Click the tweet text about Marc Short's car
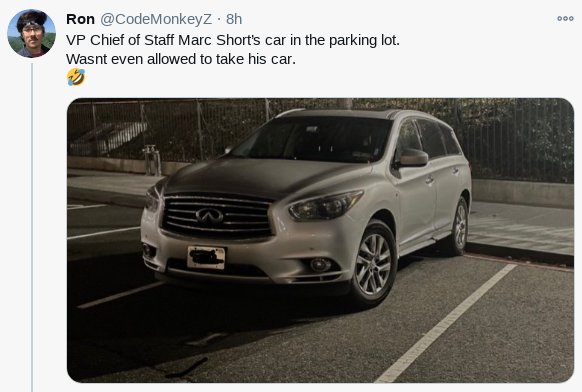 (x=233, y=40)
